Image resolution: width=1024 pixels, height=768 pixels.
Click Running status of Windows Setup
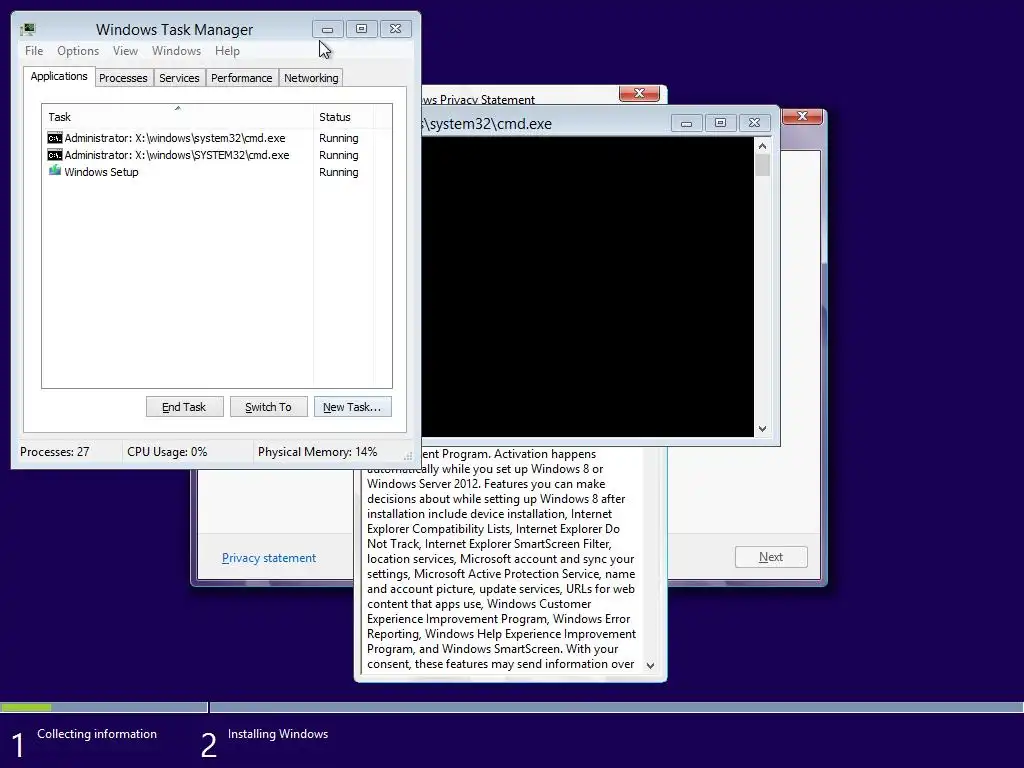click(x=338, y=172)
